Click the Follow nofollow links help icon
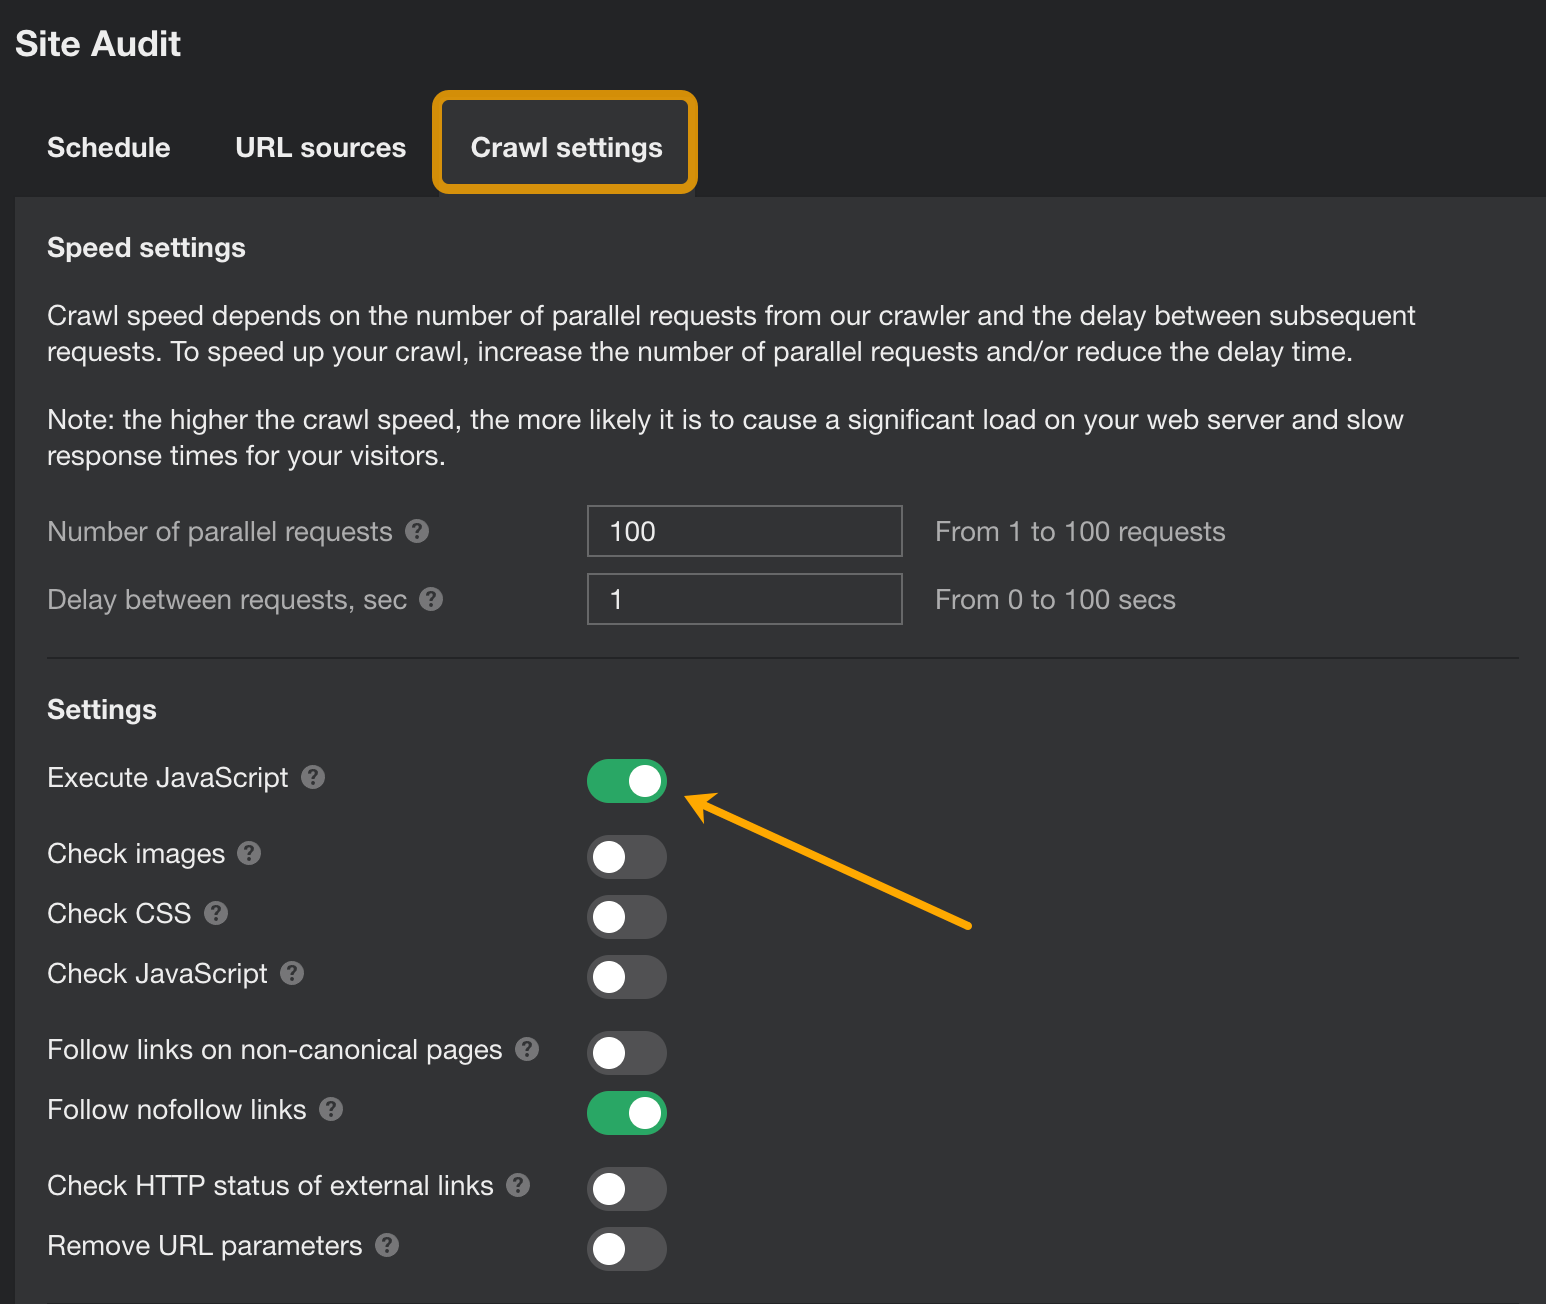1546x1304 pixels. click(331, 1110)
